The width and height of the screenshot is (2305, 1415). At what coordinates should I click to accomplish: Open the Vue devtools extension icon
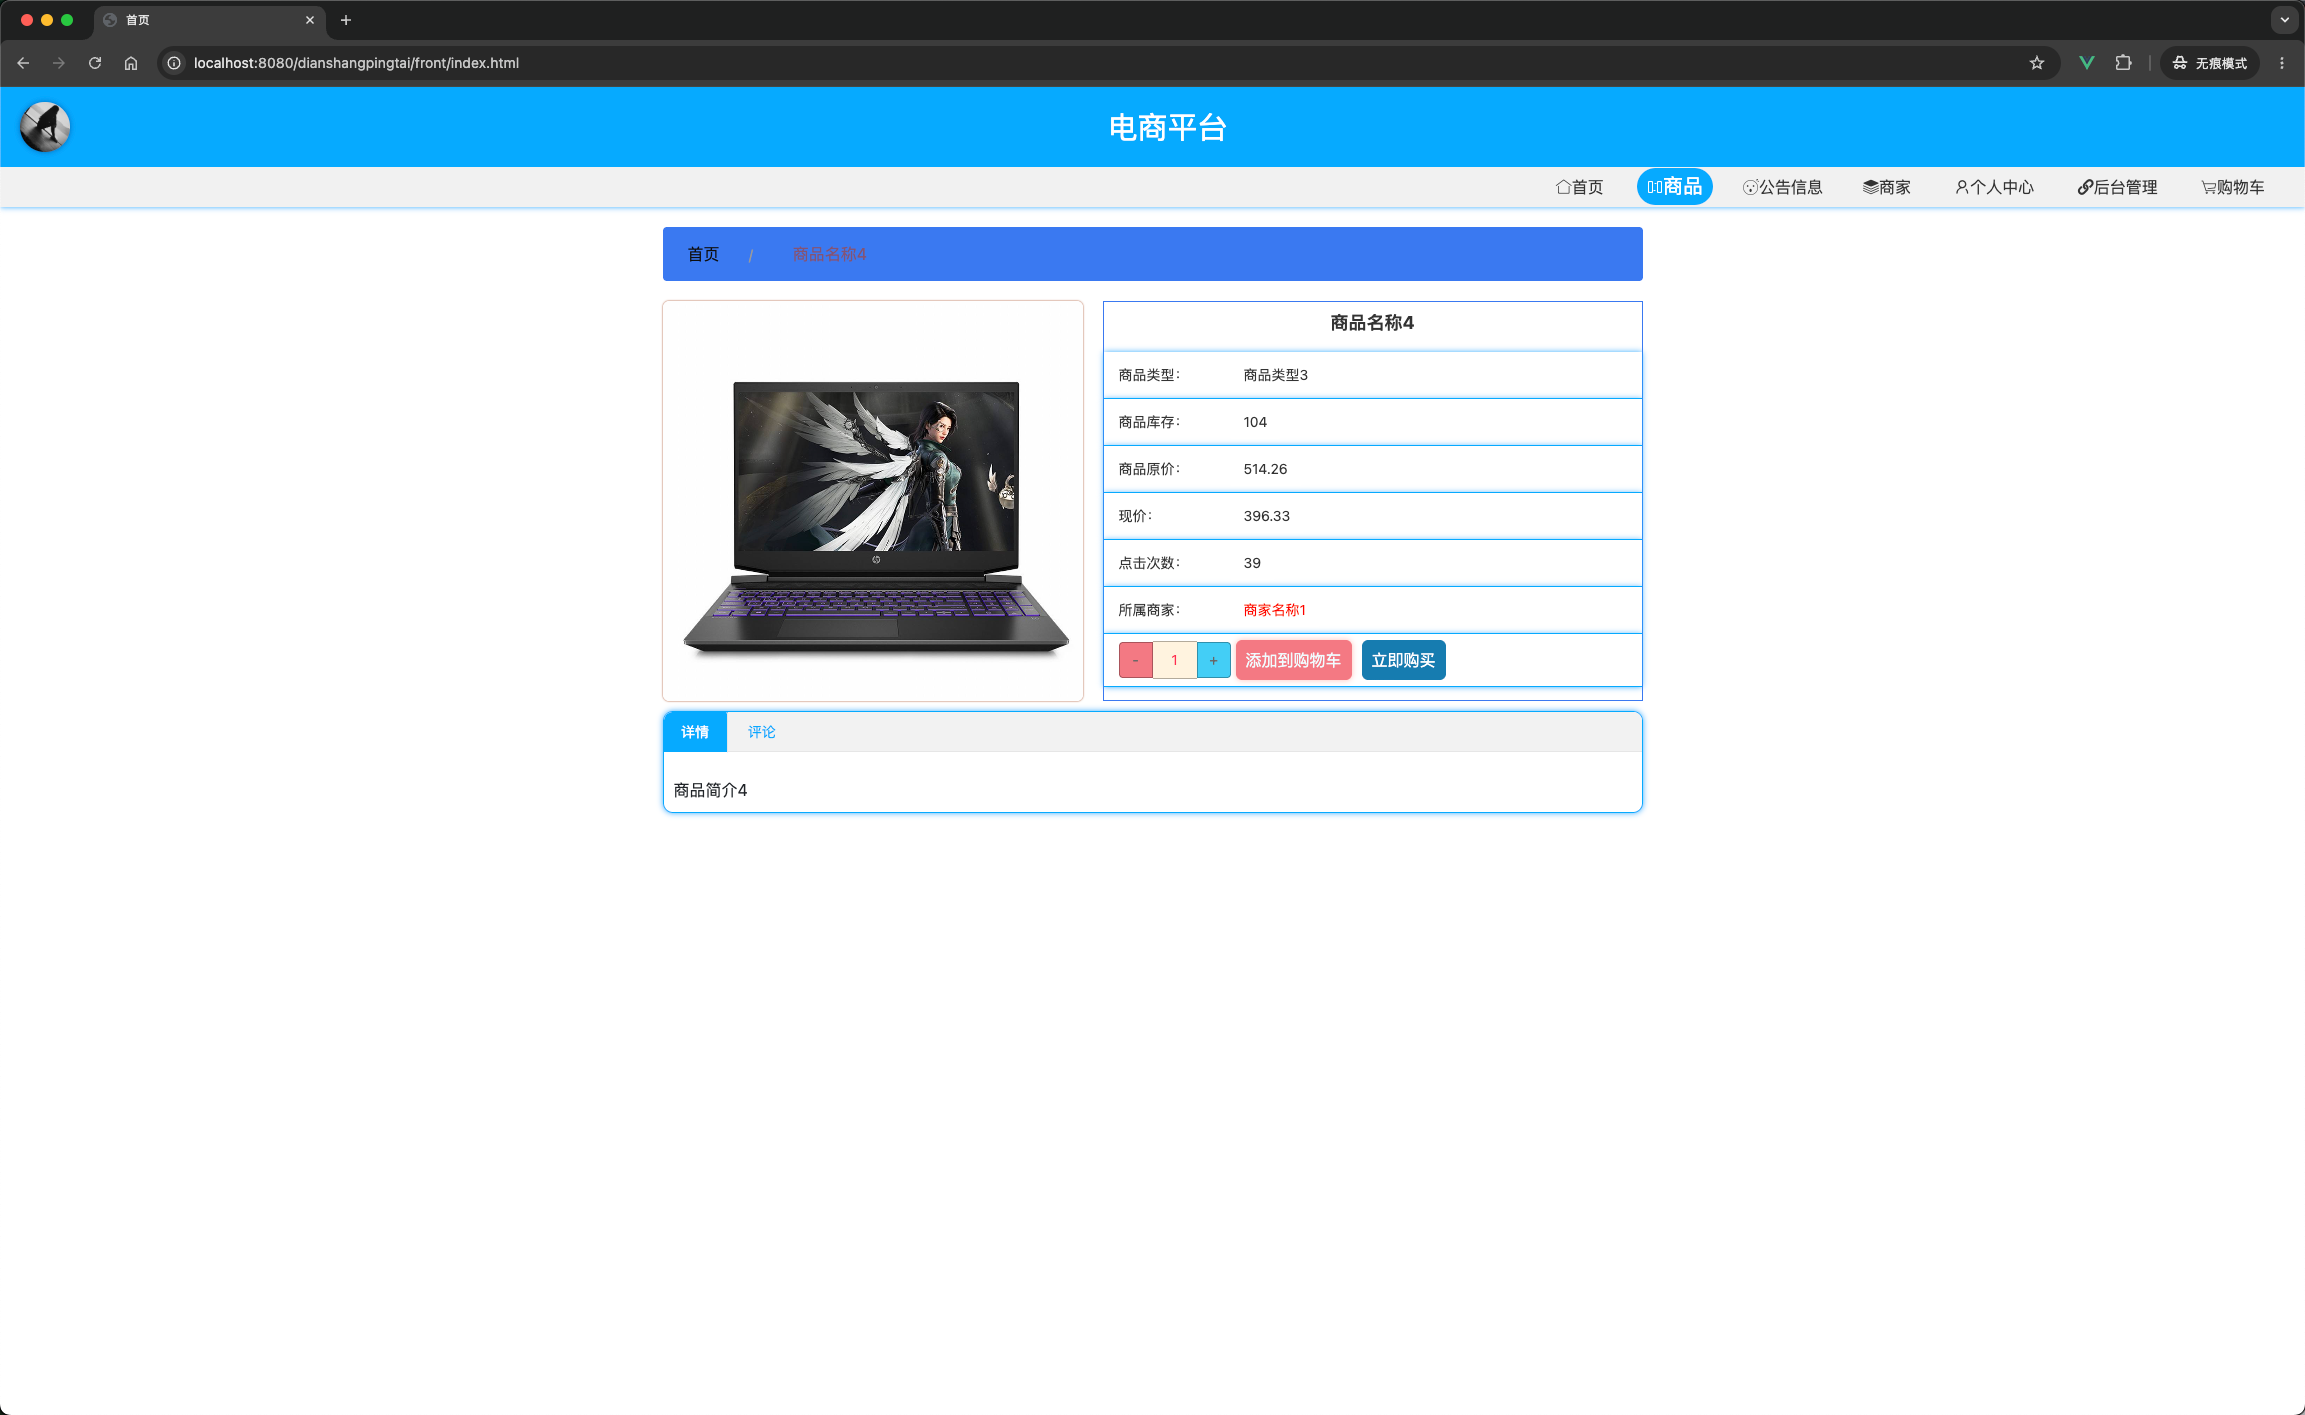pyautogui.click(x=2087, y=63)
